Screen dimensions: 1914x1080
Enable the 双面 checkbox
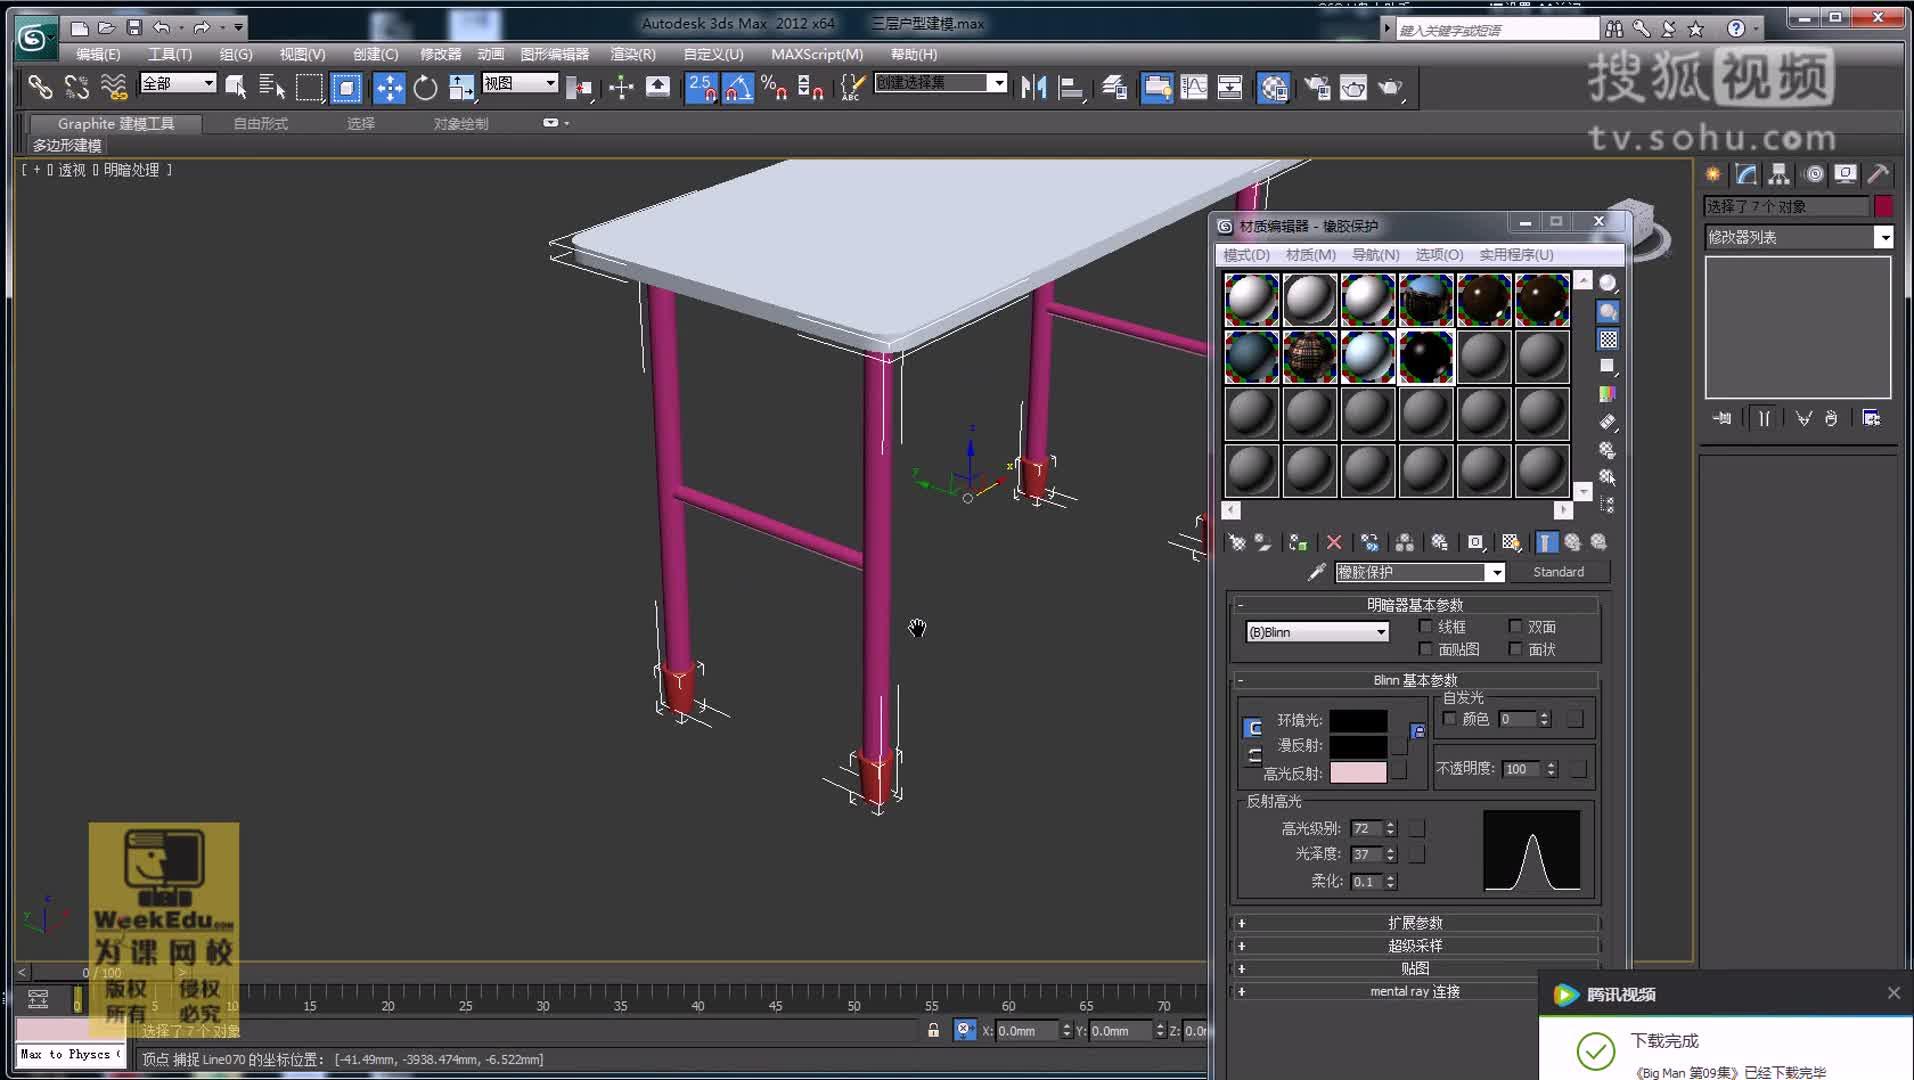click(1516, 626)
